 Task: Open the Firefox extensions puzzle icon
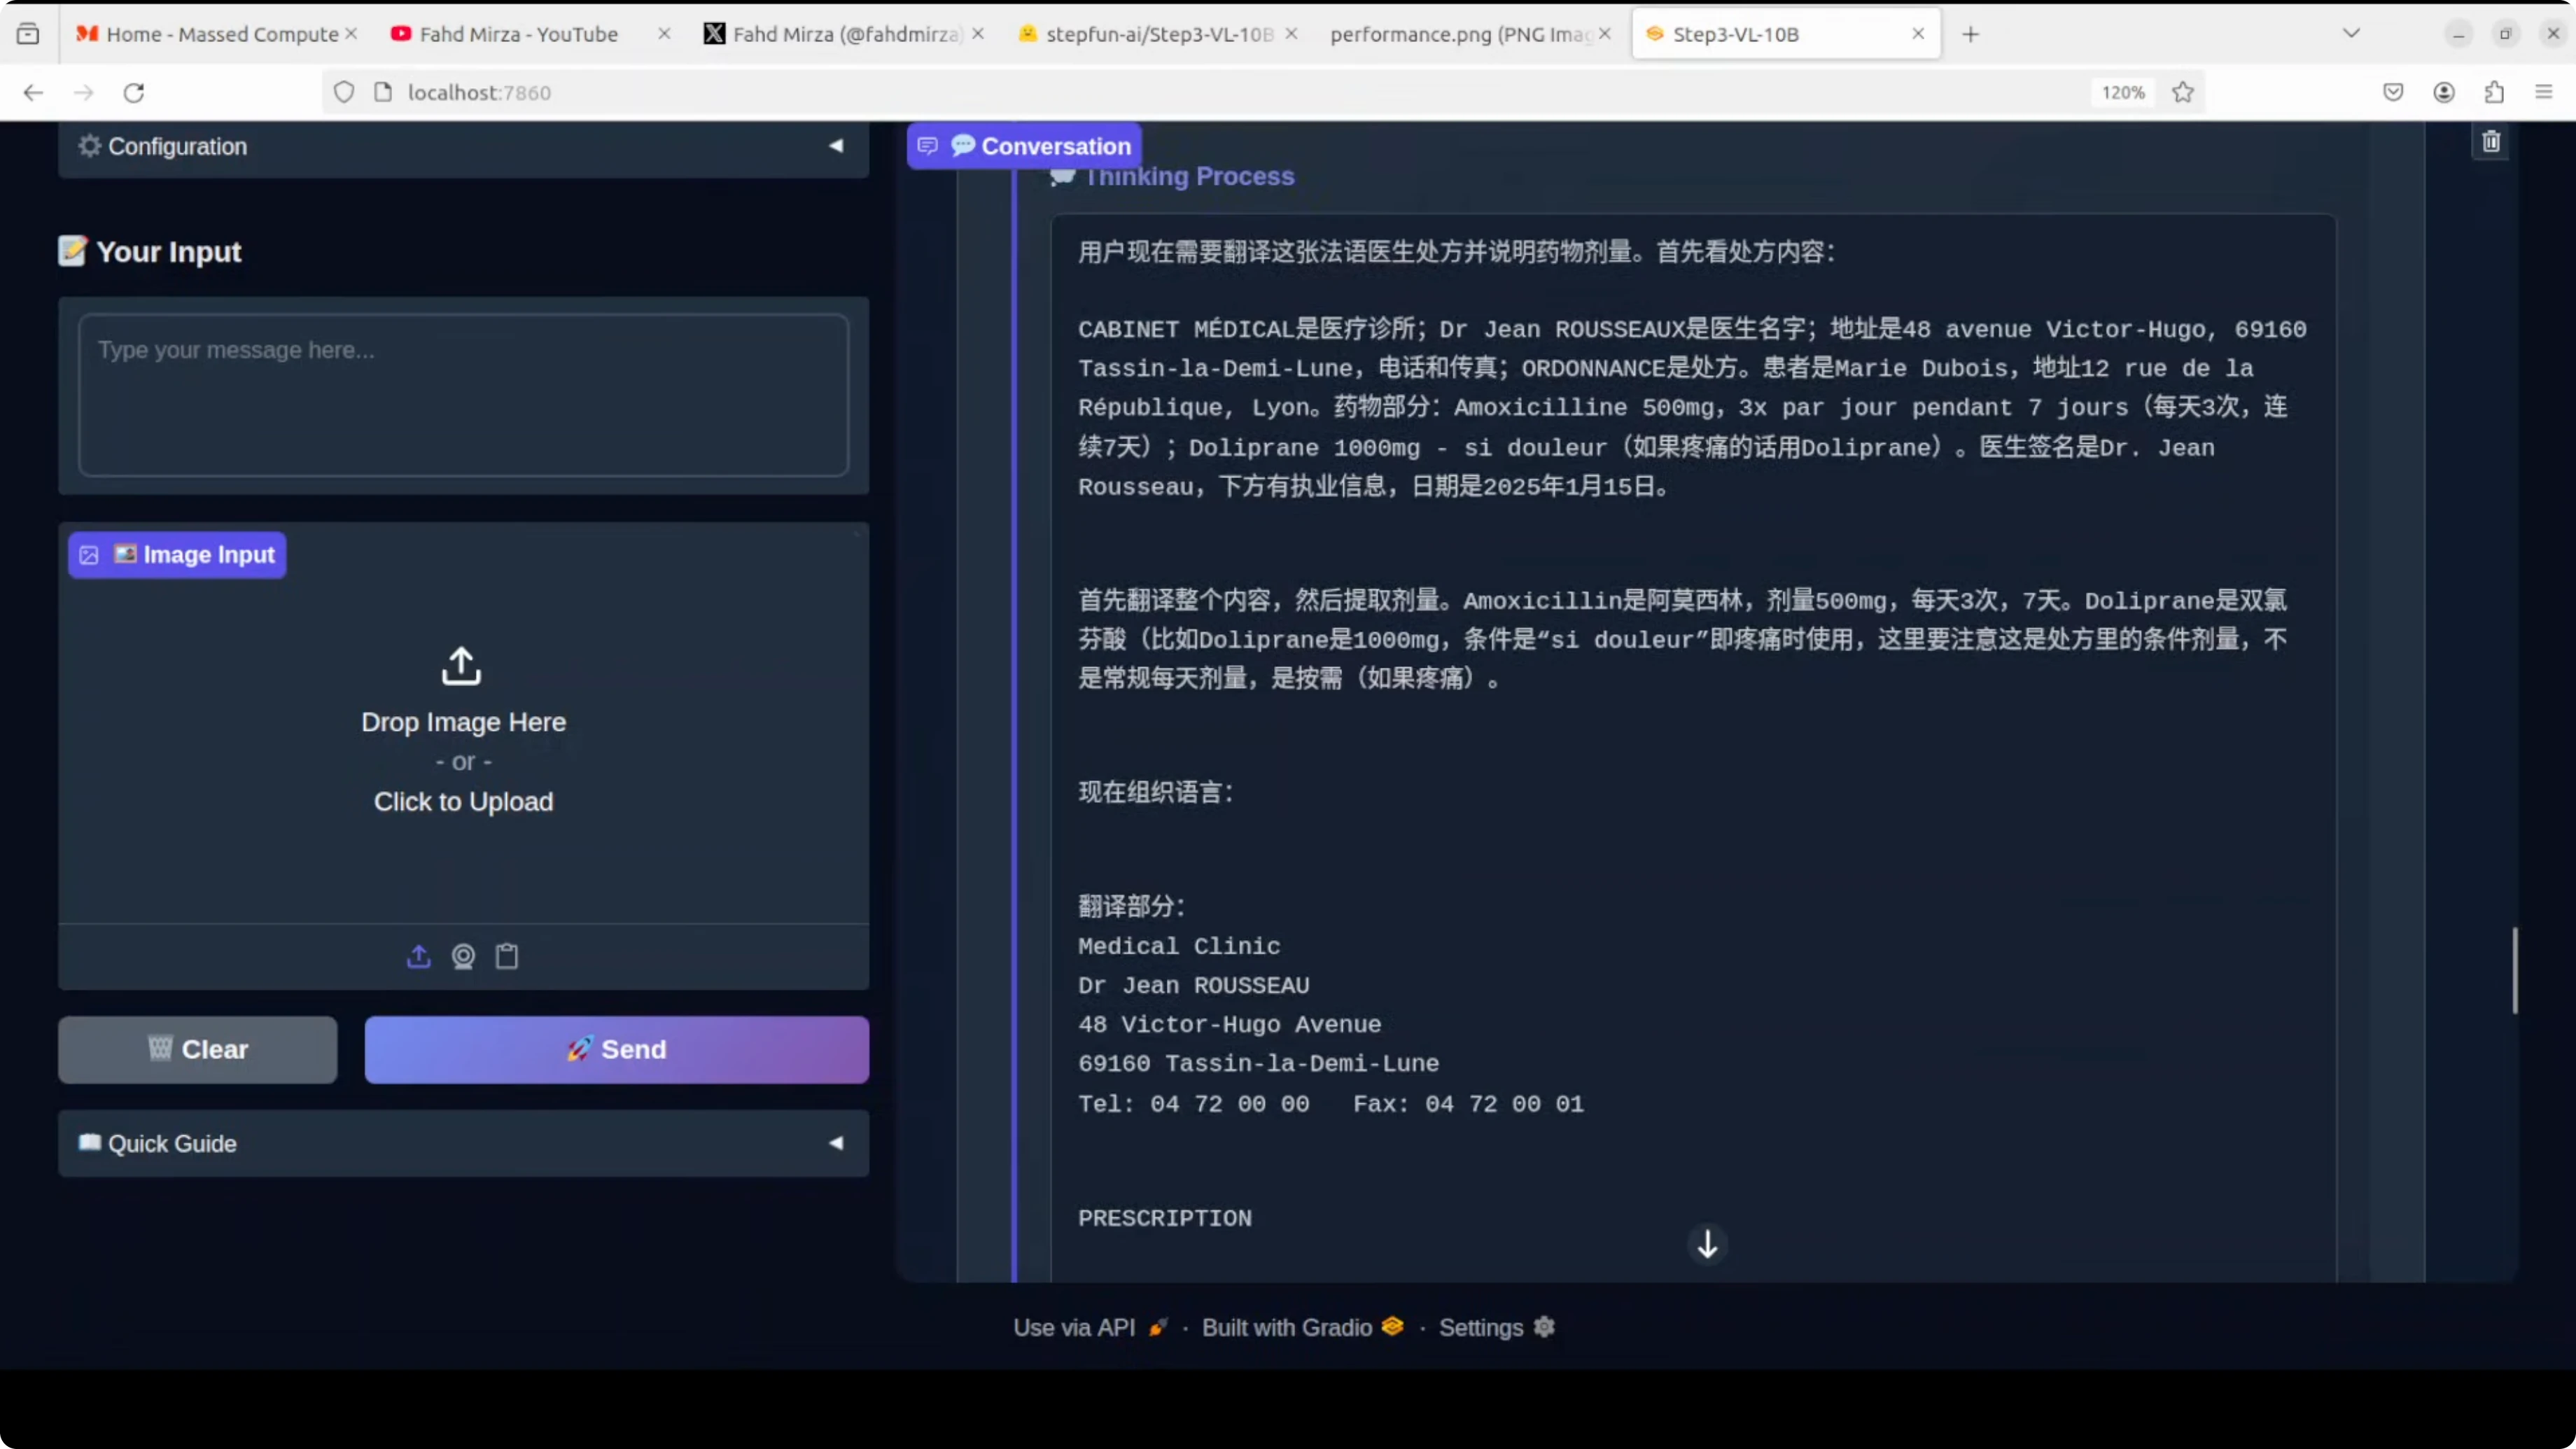coord(2494,92)
